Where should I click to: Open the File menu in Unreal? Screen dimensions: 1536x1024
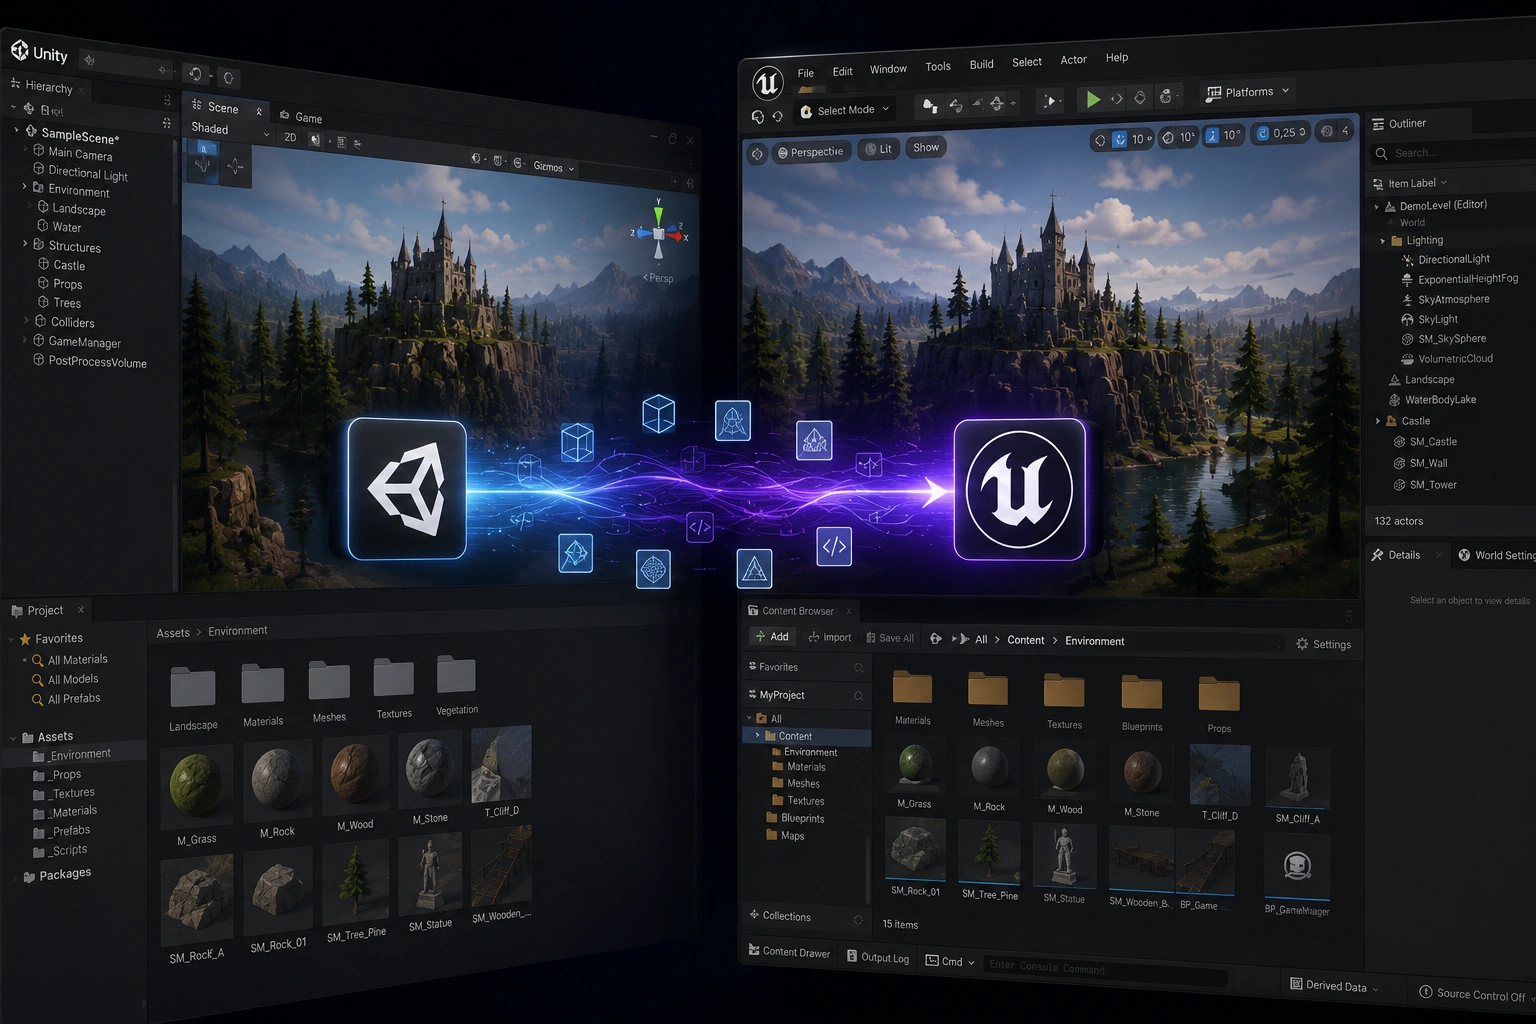click(806, 73)
